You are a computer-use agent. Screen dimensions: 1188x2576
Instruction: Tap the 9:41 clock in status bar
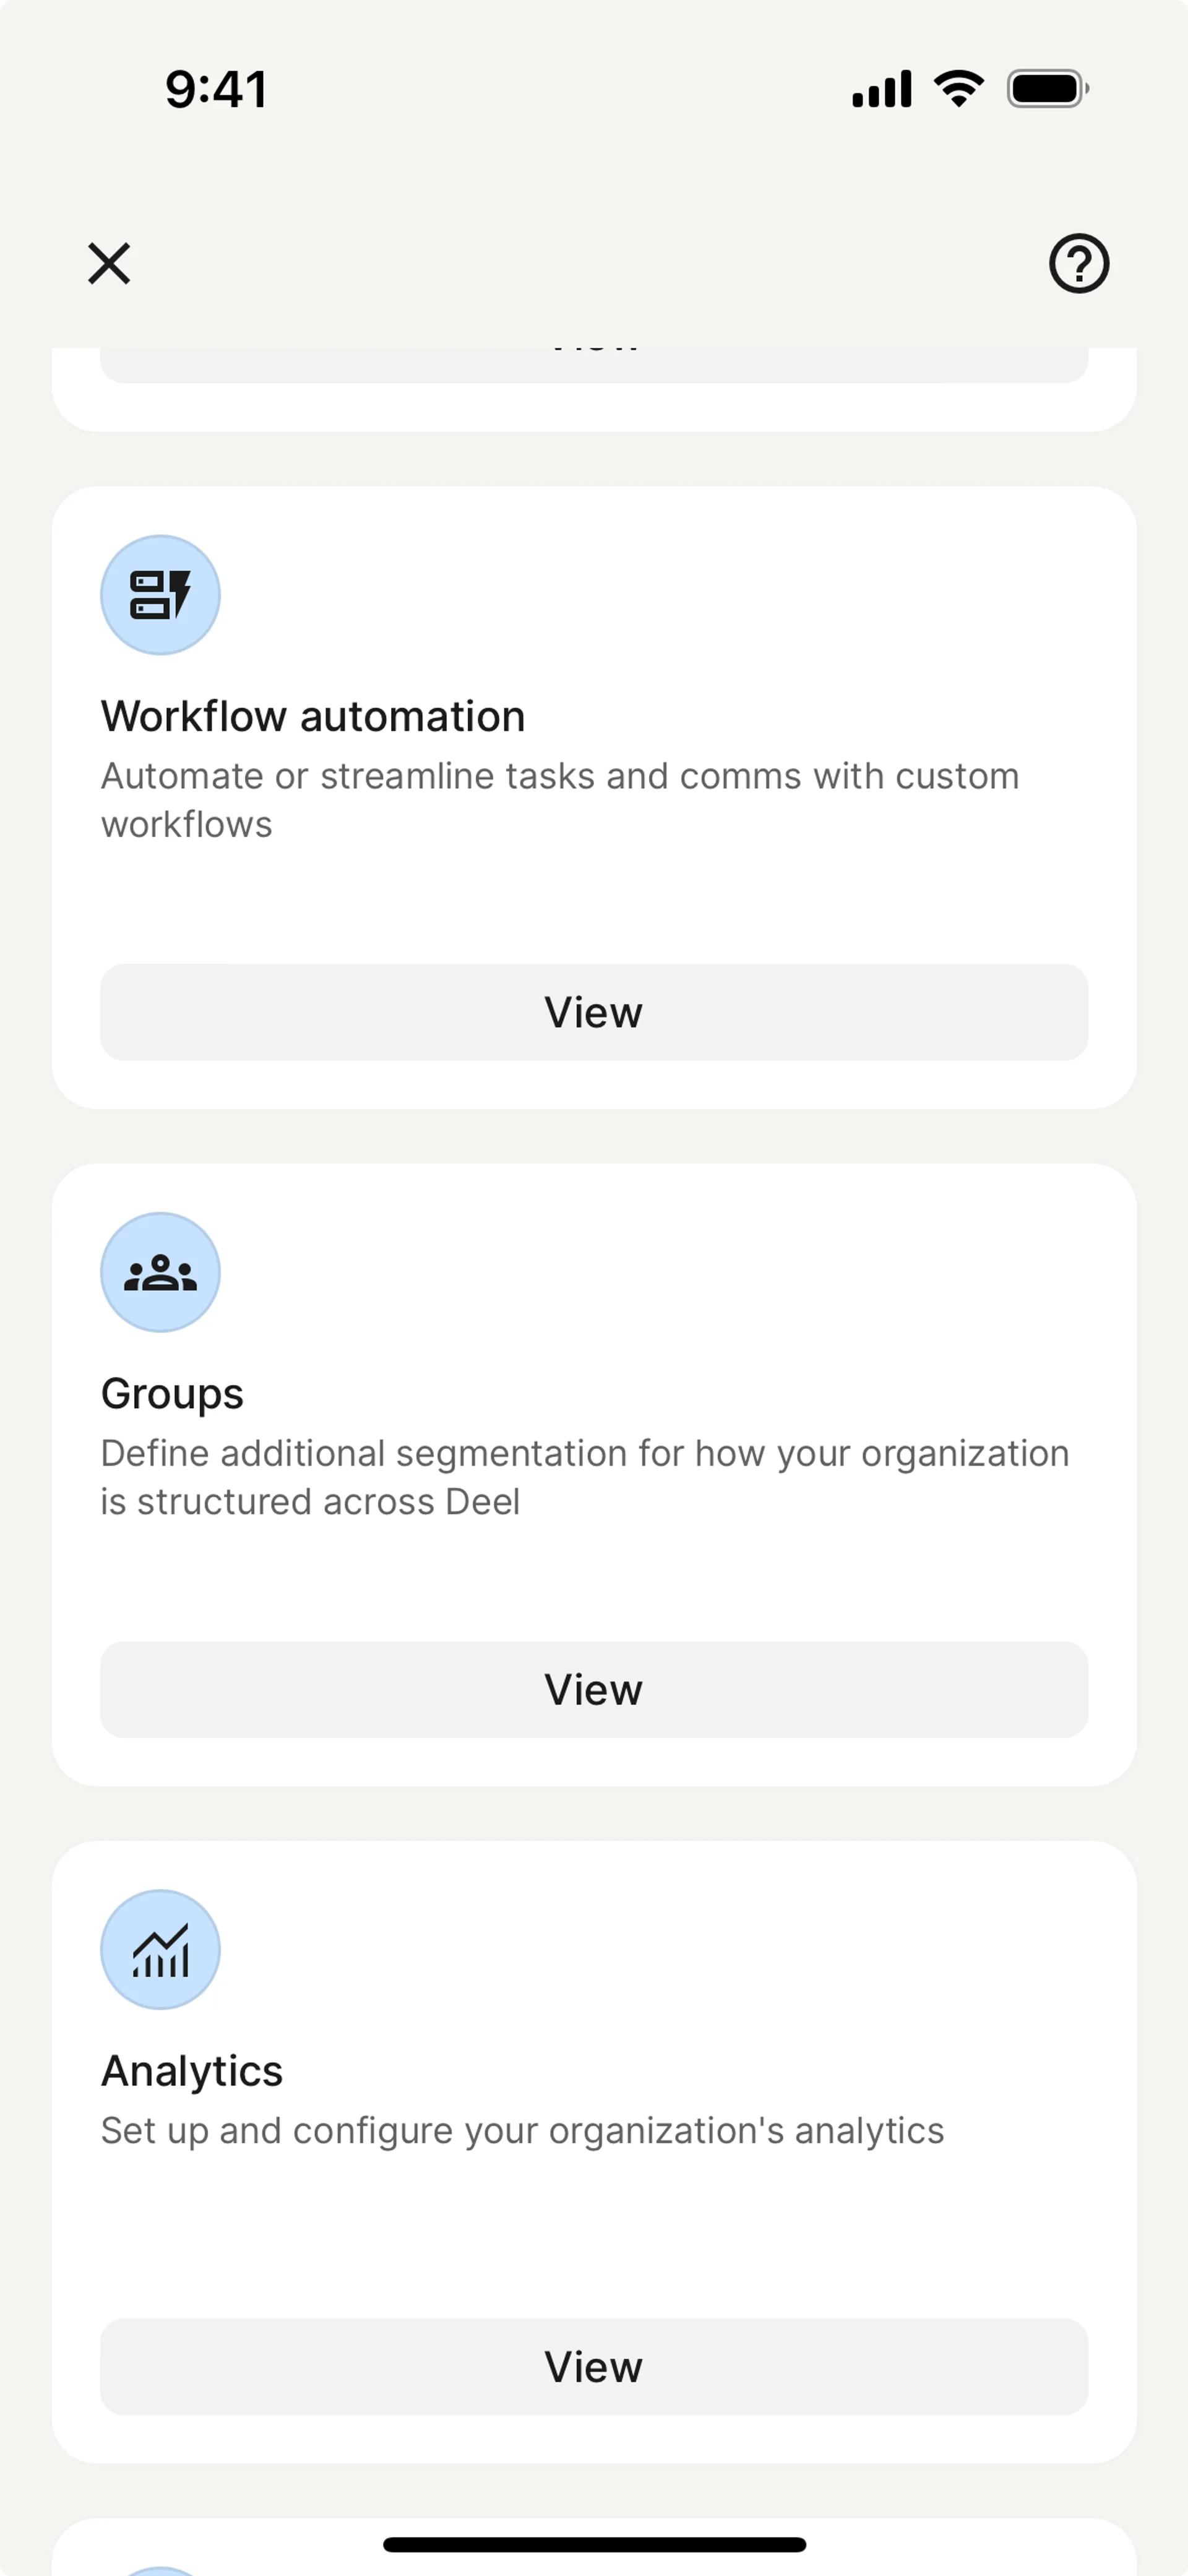(216, 89)
